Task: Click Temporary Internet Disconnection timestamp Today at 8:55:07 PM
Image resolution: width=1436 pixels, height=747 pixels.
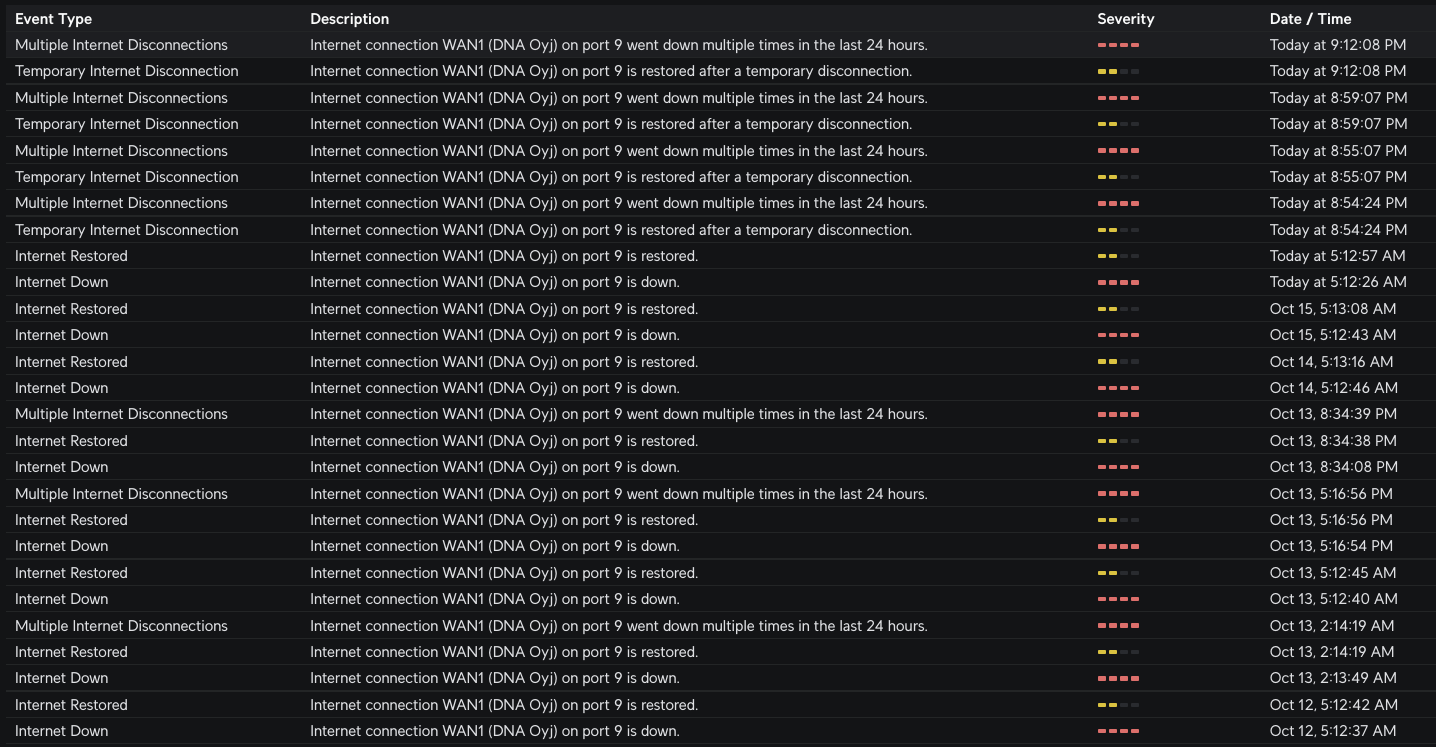Action: tap(1338, 177)
